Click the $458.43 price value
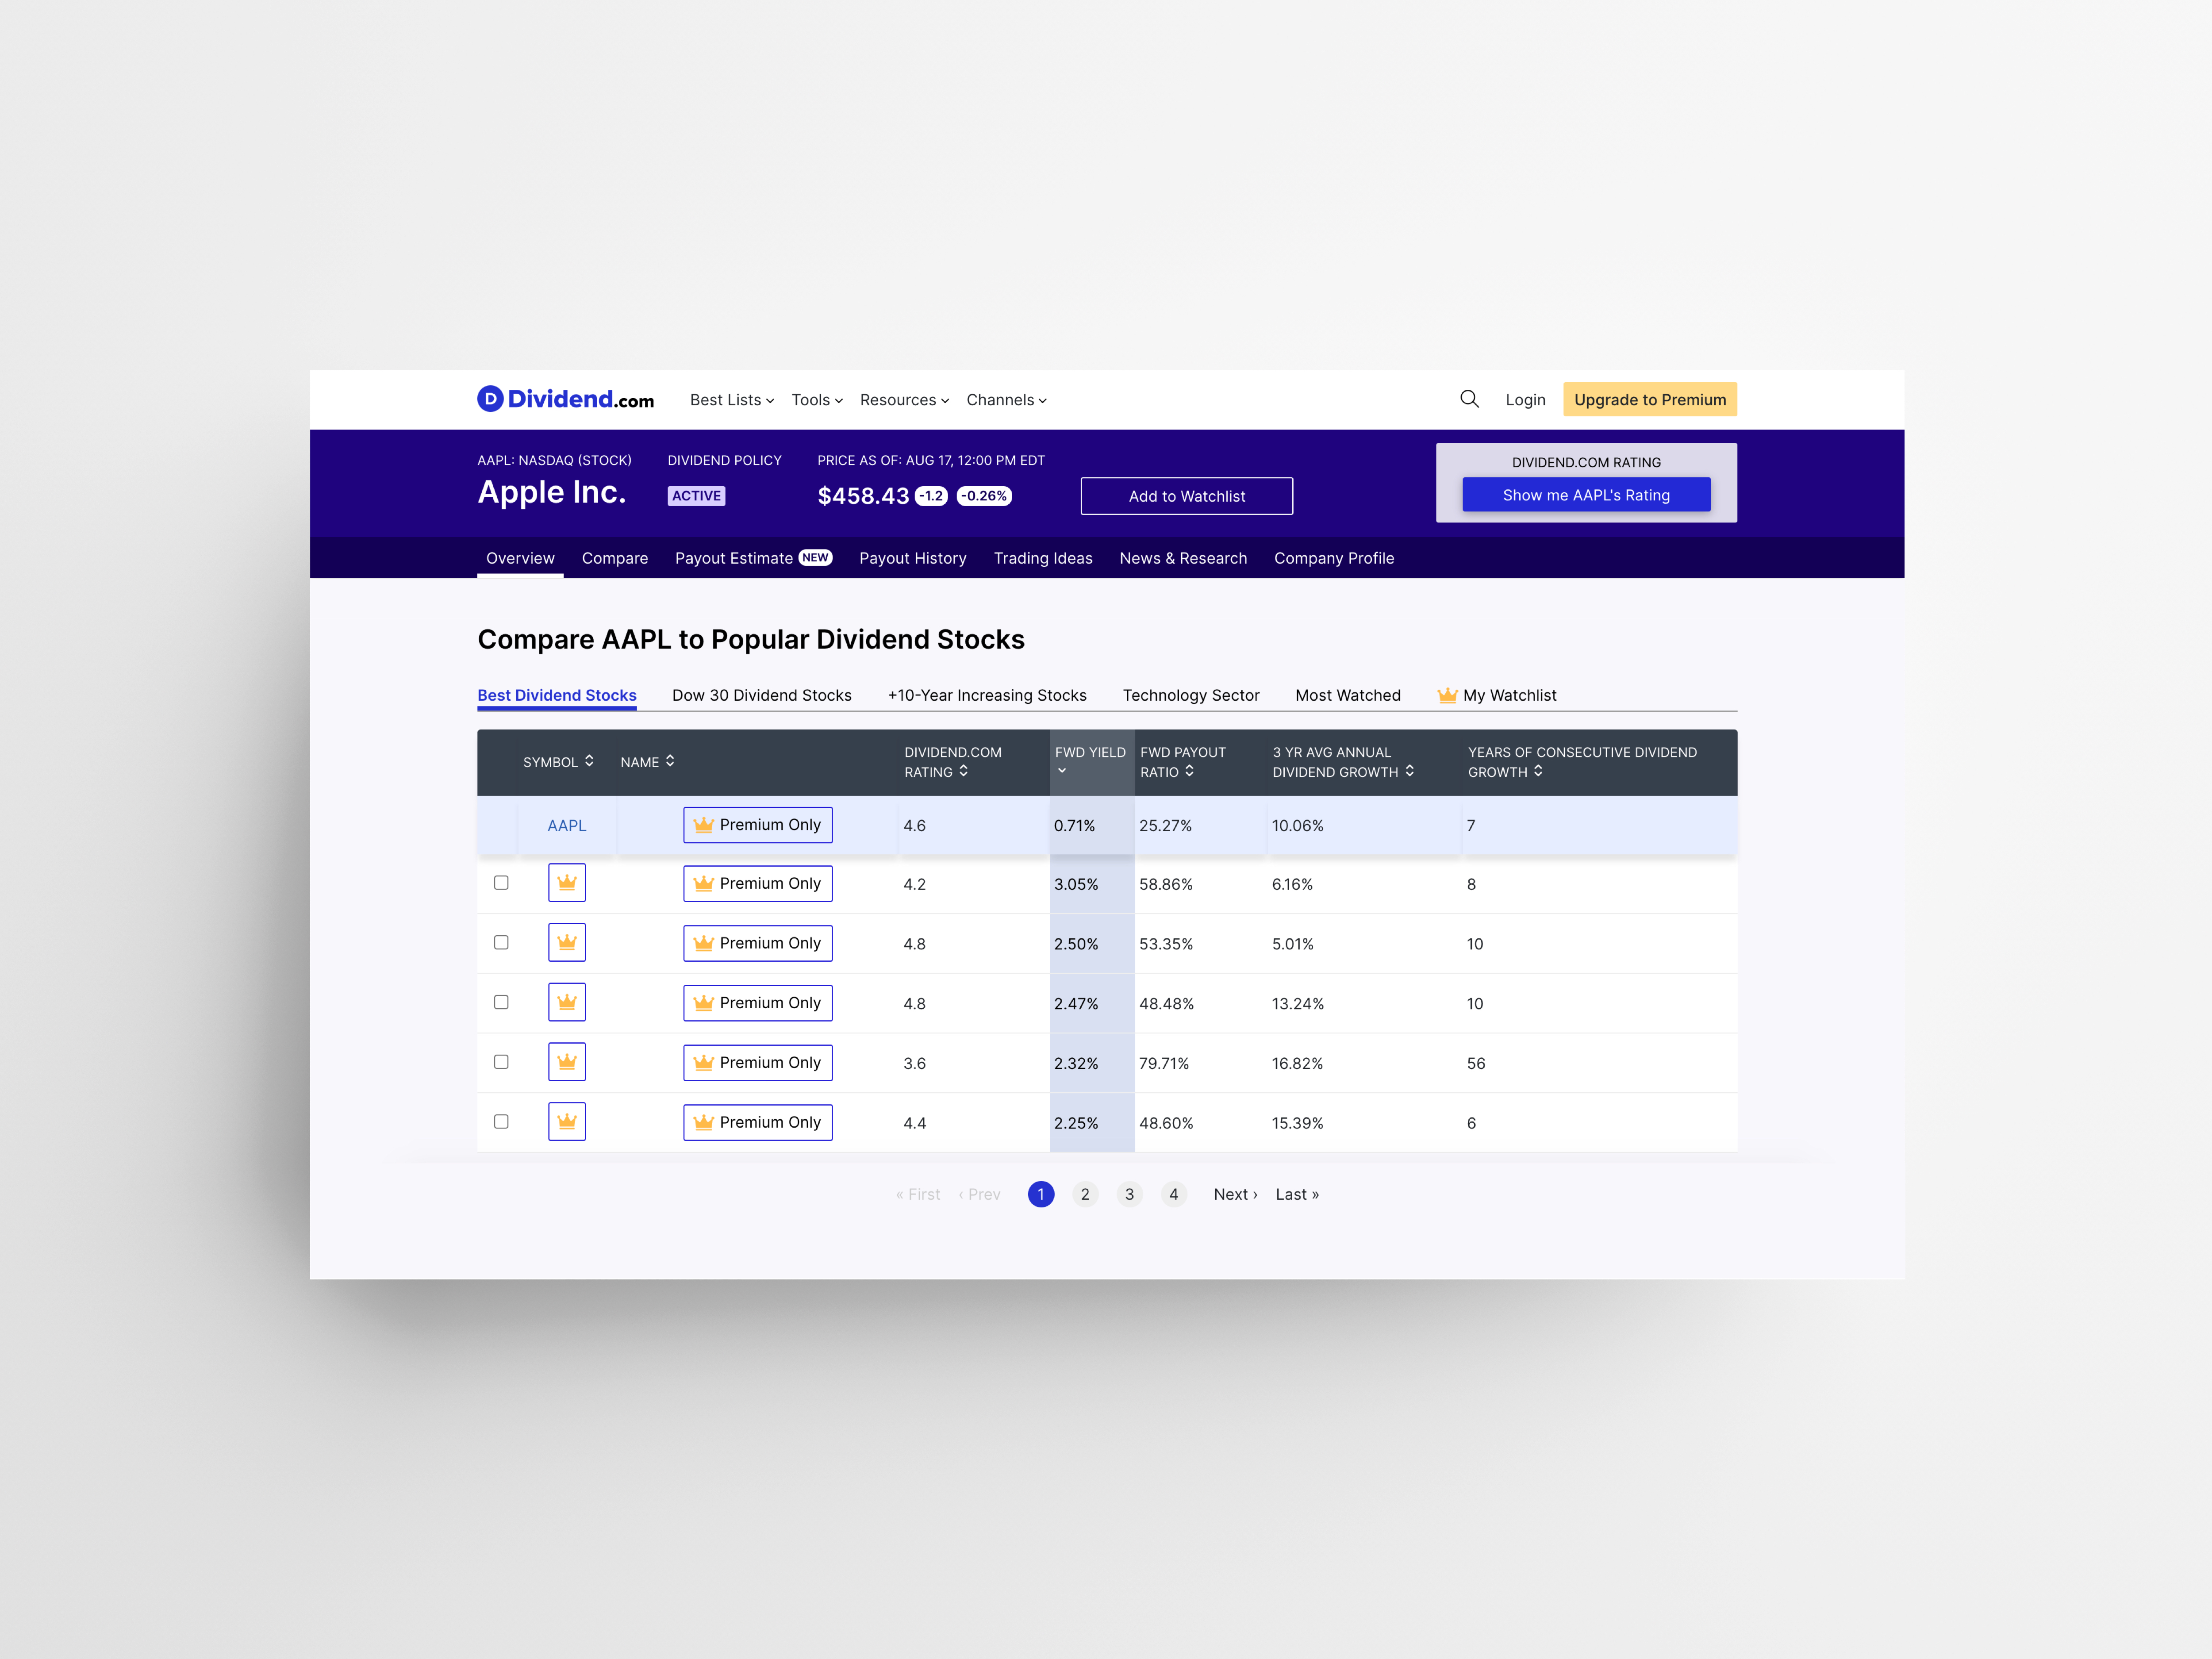Screen dimensions: 2212x1659 click(863, 496)
